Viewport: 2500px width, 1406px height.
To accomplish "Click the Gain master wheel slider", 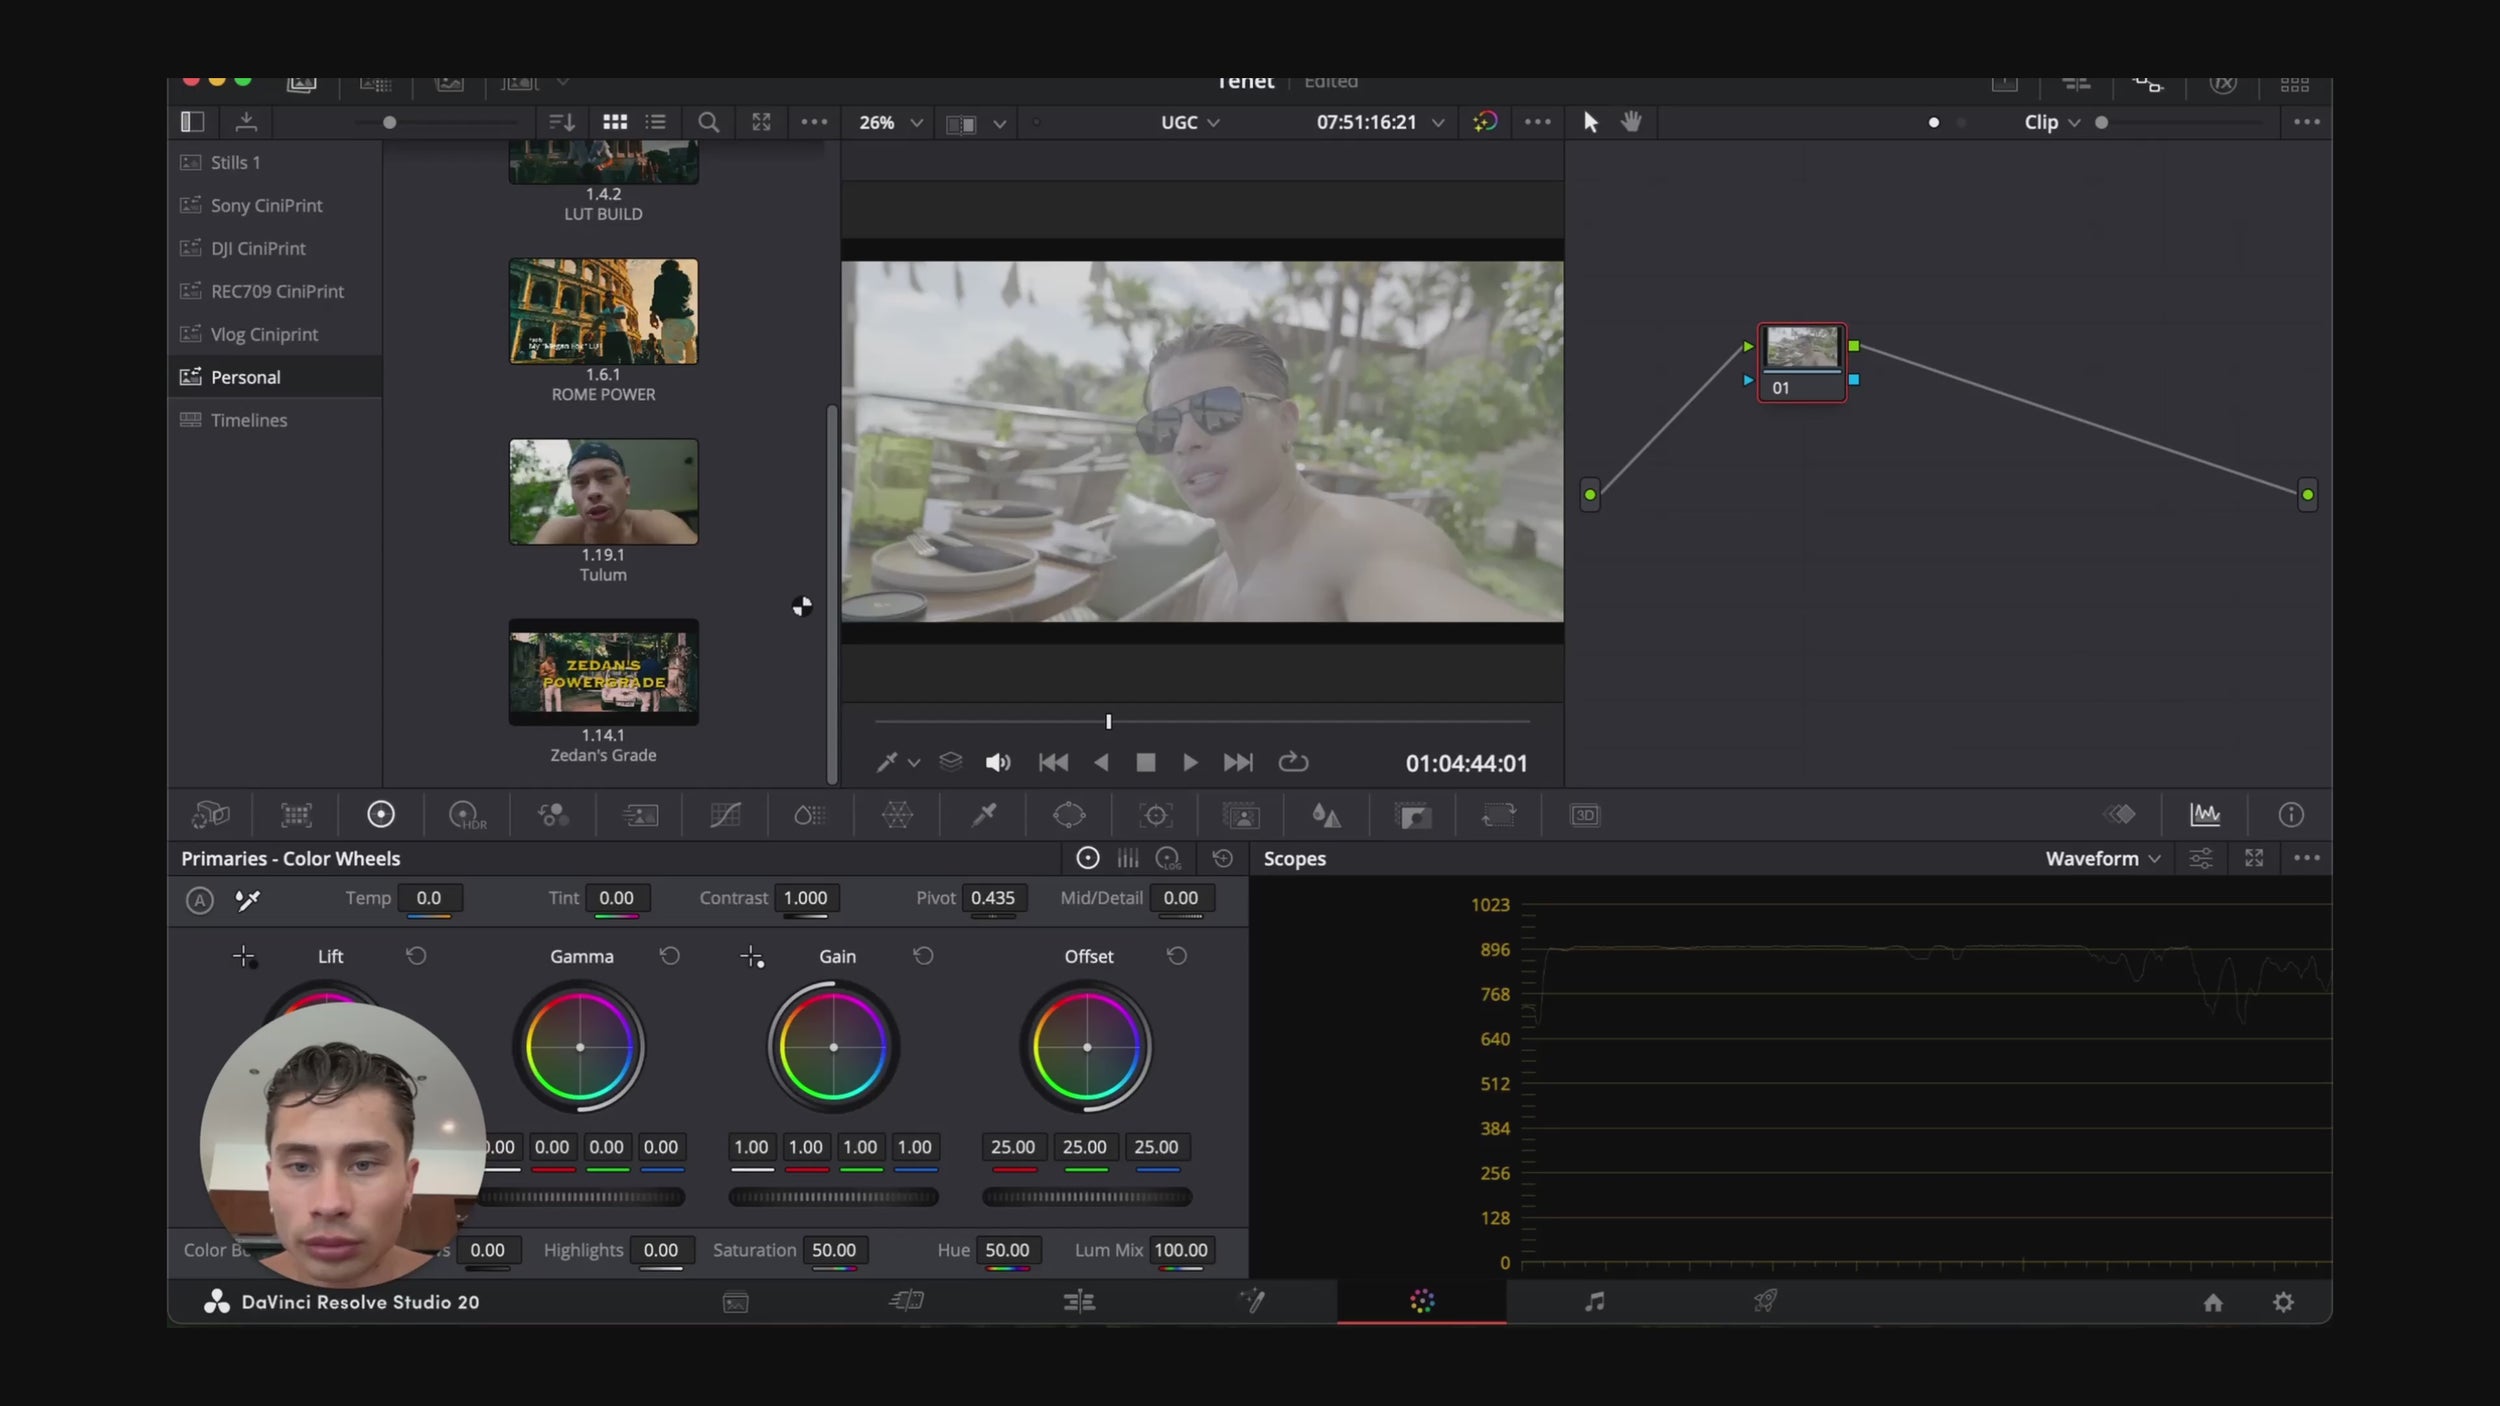I will click(x=833, y=1197).
